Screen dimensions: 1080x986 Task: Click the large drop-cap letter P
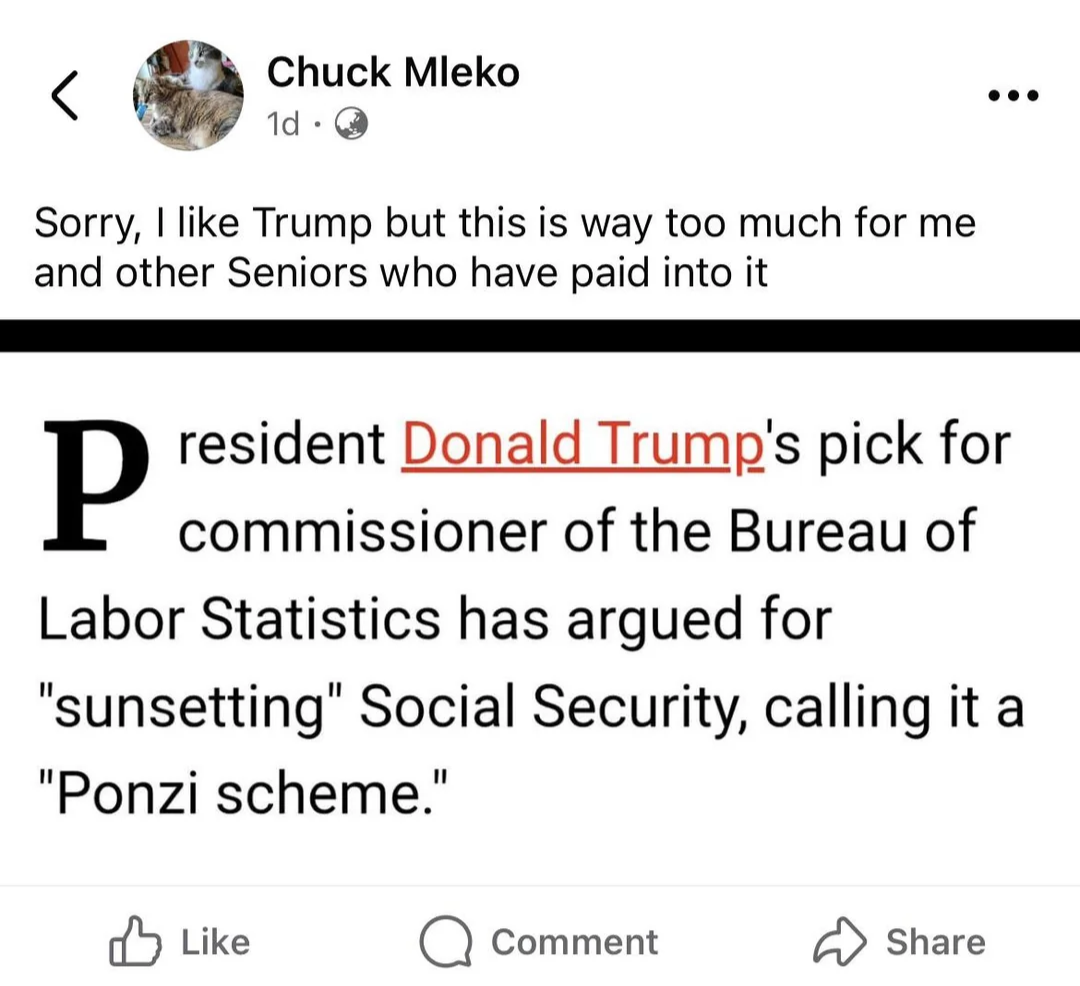[94, 486]
